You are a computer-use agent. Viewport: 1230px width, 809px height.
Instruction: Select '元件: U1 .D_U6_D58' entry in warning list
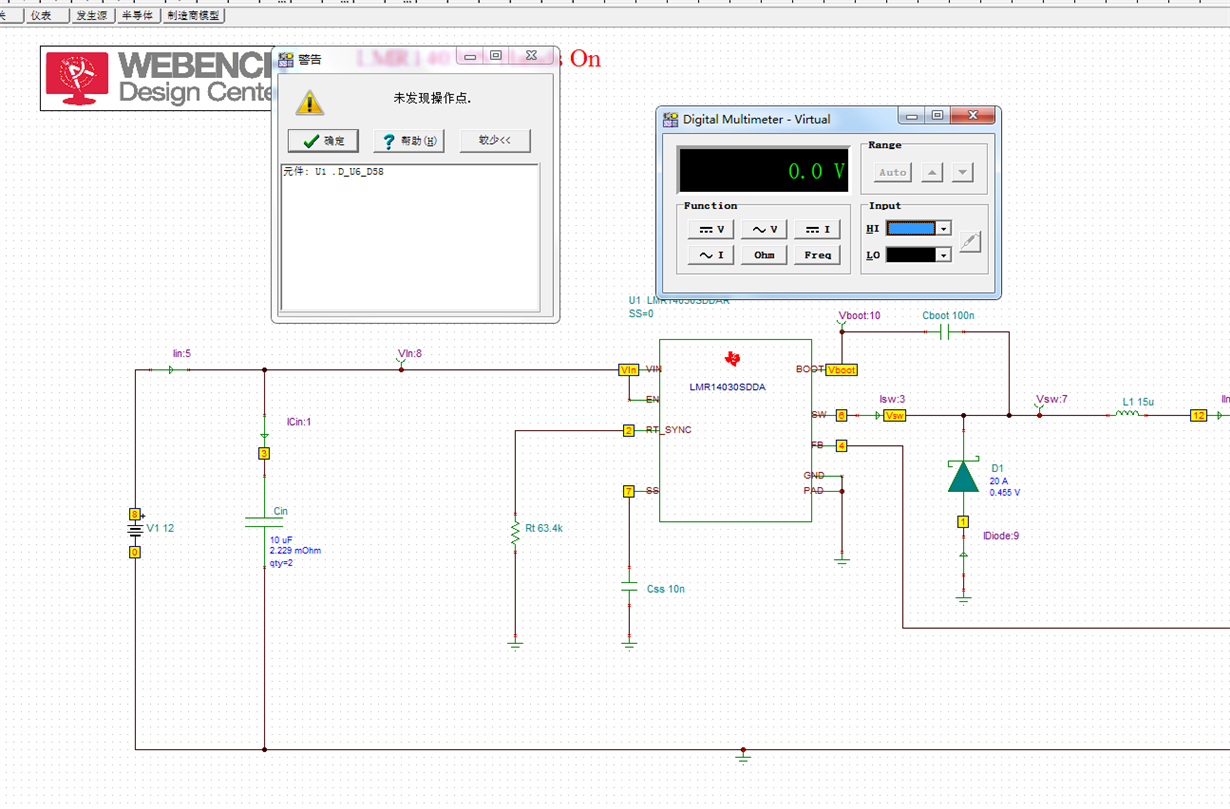click(334, 172)
